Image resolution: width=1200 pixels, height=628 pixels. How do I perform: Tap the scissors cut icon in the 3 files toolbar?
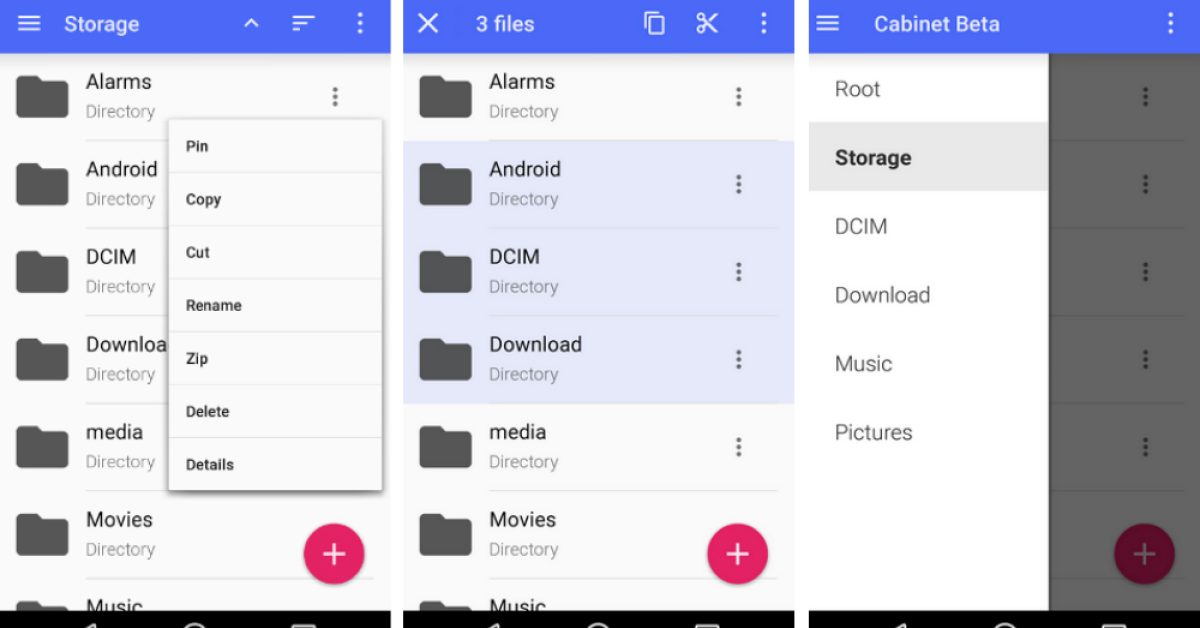[x=707, y=24]
